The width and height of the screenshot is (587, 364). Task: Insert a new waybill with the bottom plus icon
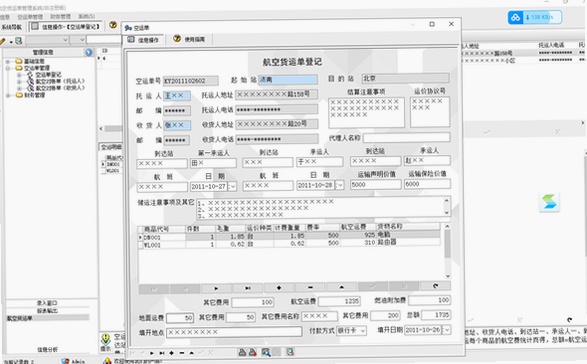click(171, 353)
